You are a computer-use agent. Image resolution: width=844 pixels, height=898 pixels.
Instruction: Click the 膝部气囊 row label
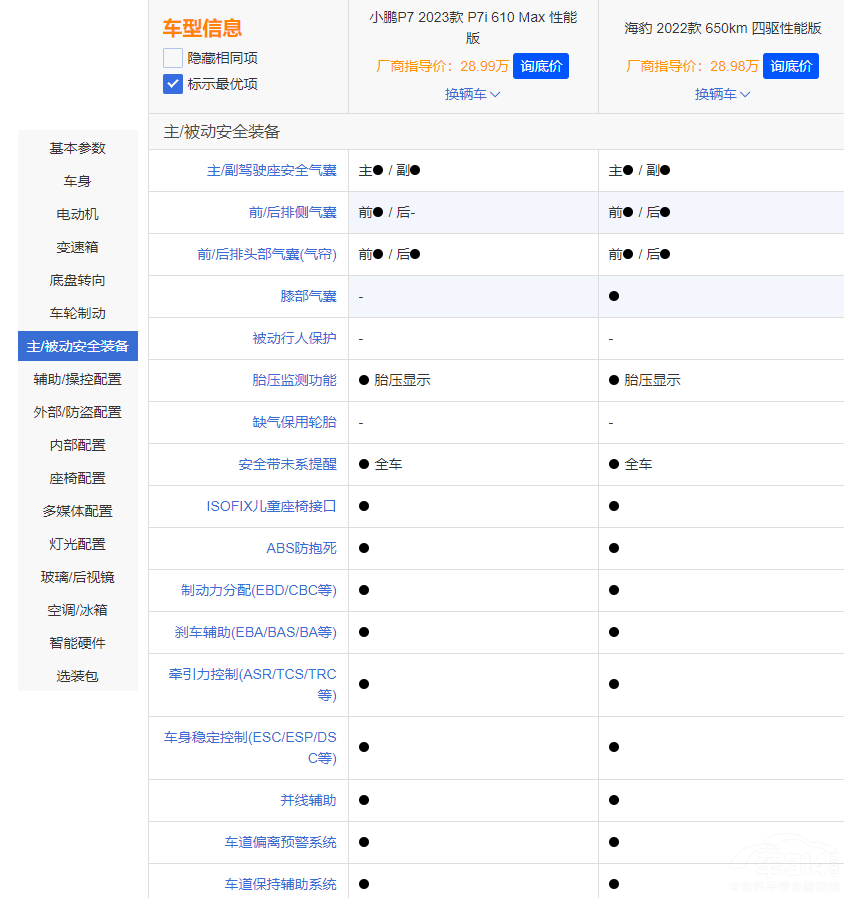[309, 296]
